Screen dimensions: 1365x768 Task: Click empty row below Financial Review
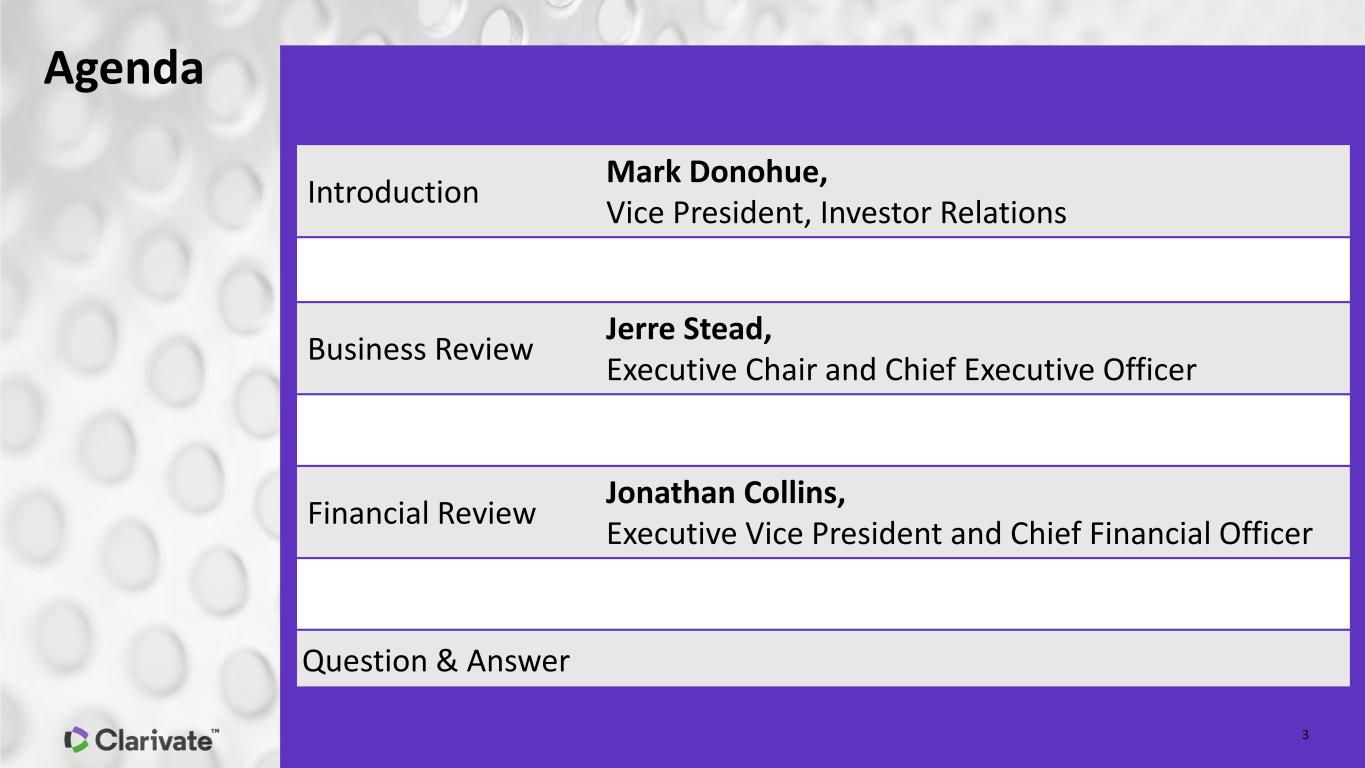pyautogui.click(x=823, y=594)
